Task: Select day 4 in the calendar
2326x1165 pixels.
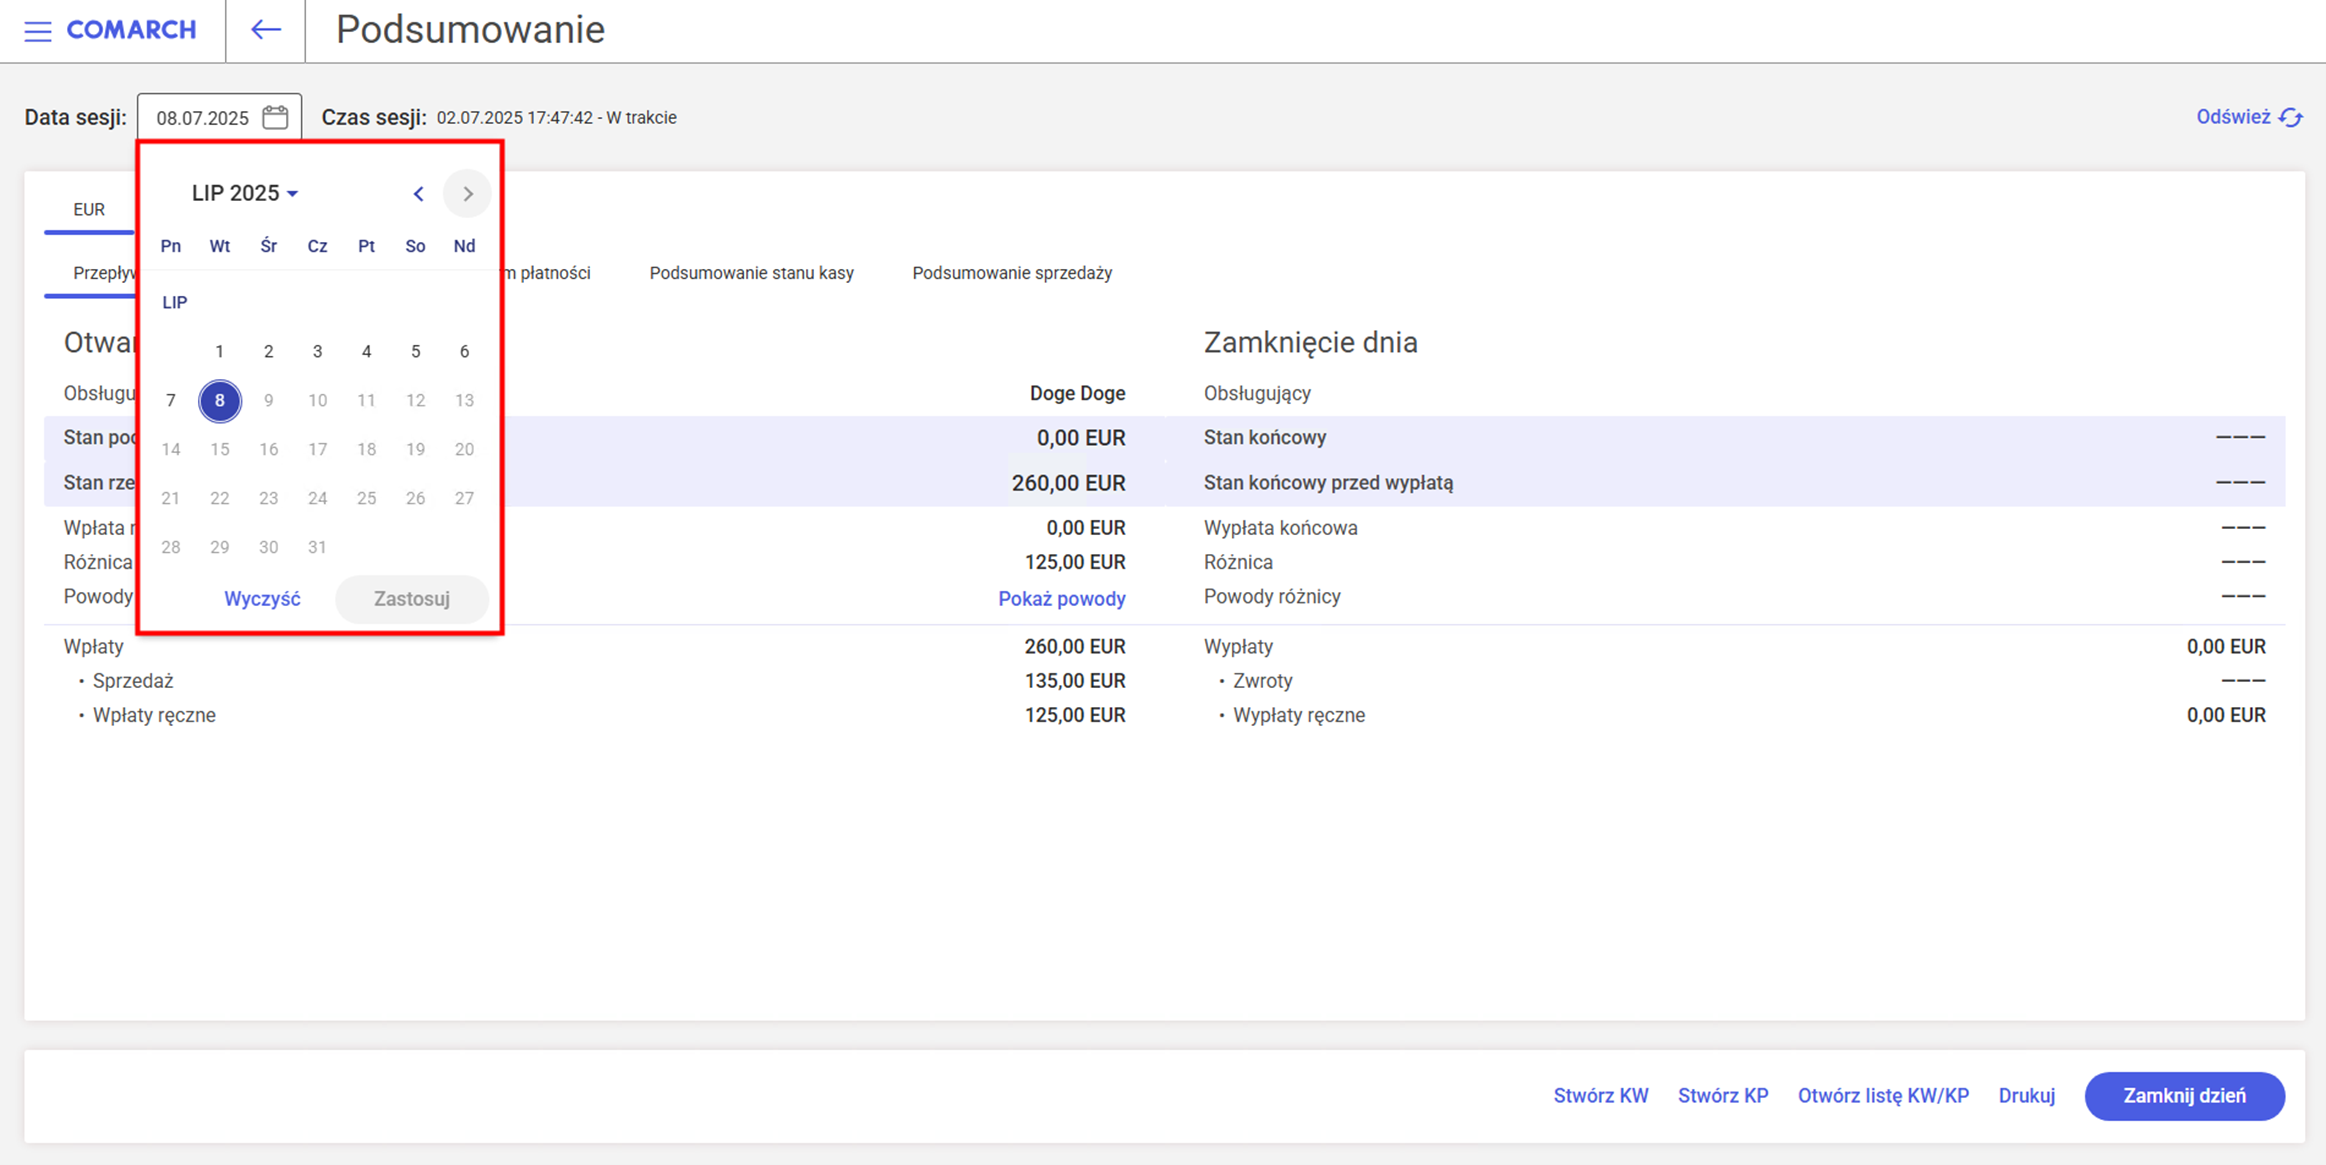Action: (366, 352)
